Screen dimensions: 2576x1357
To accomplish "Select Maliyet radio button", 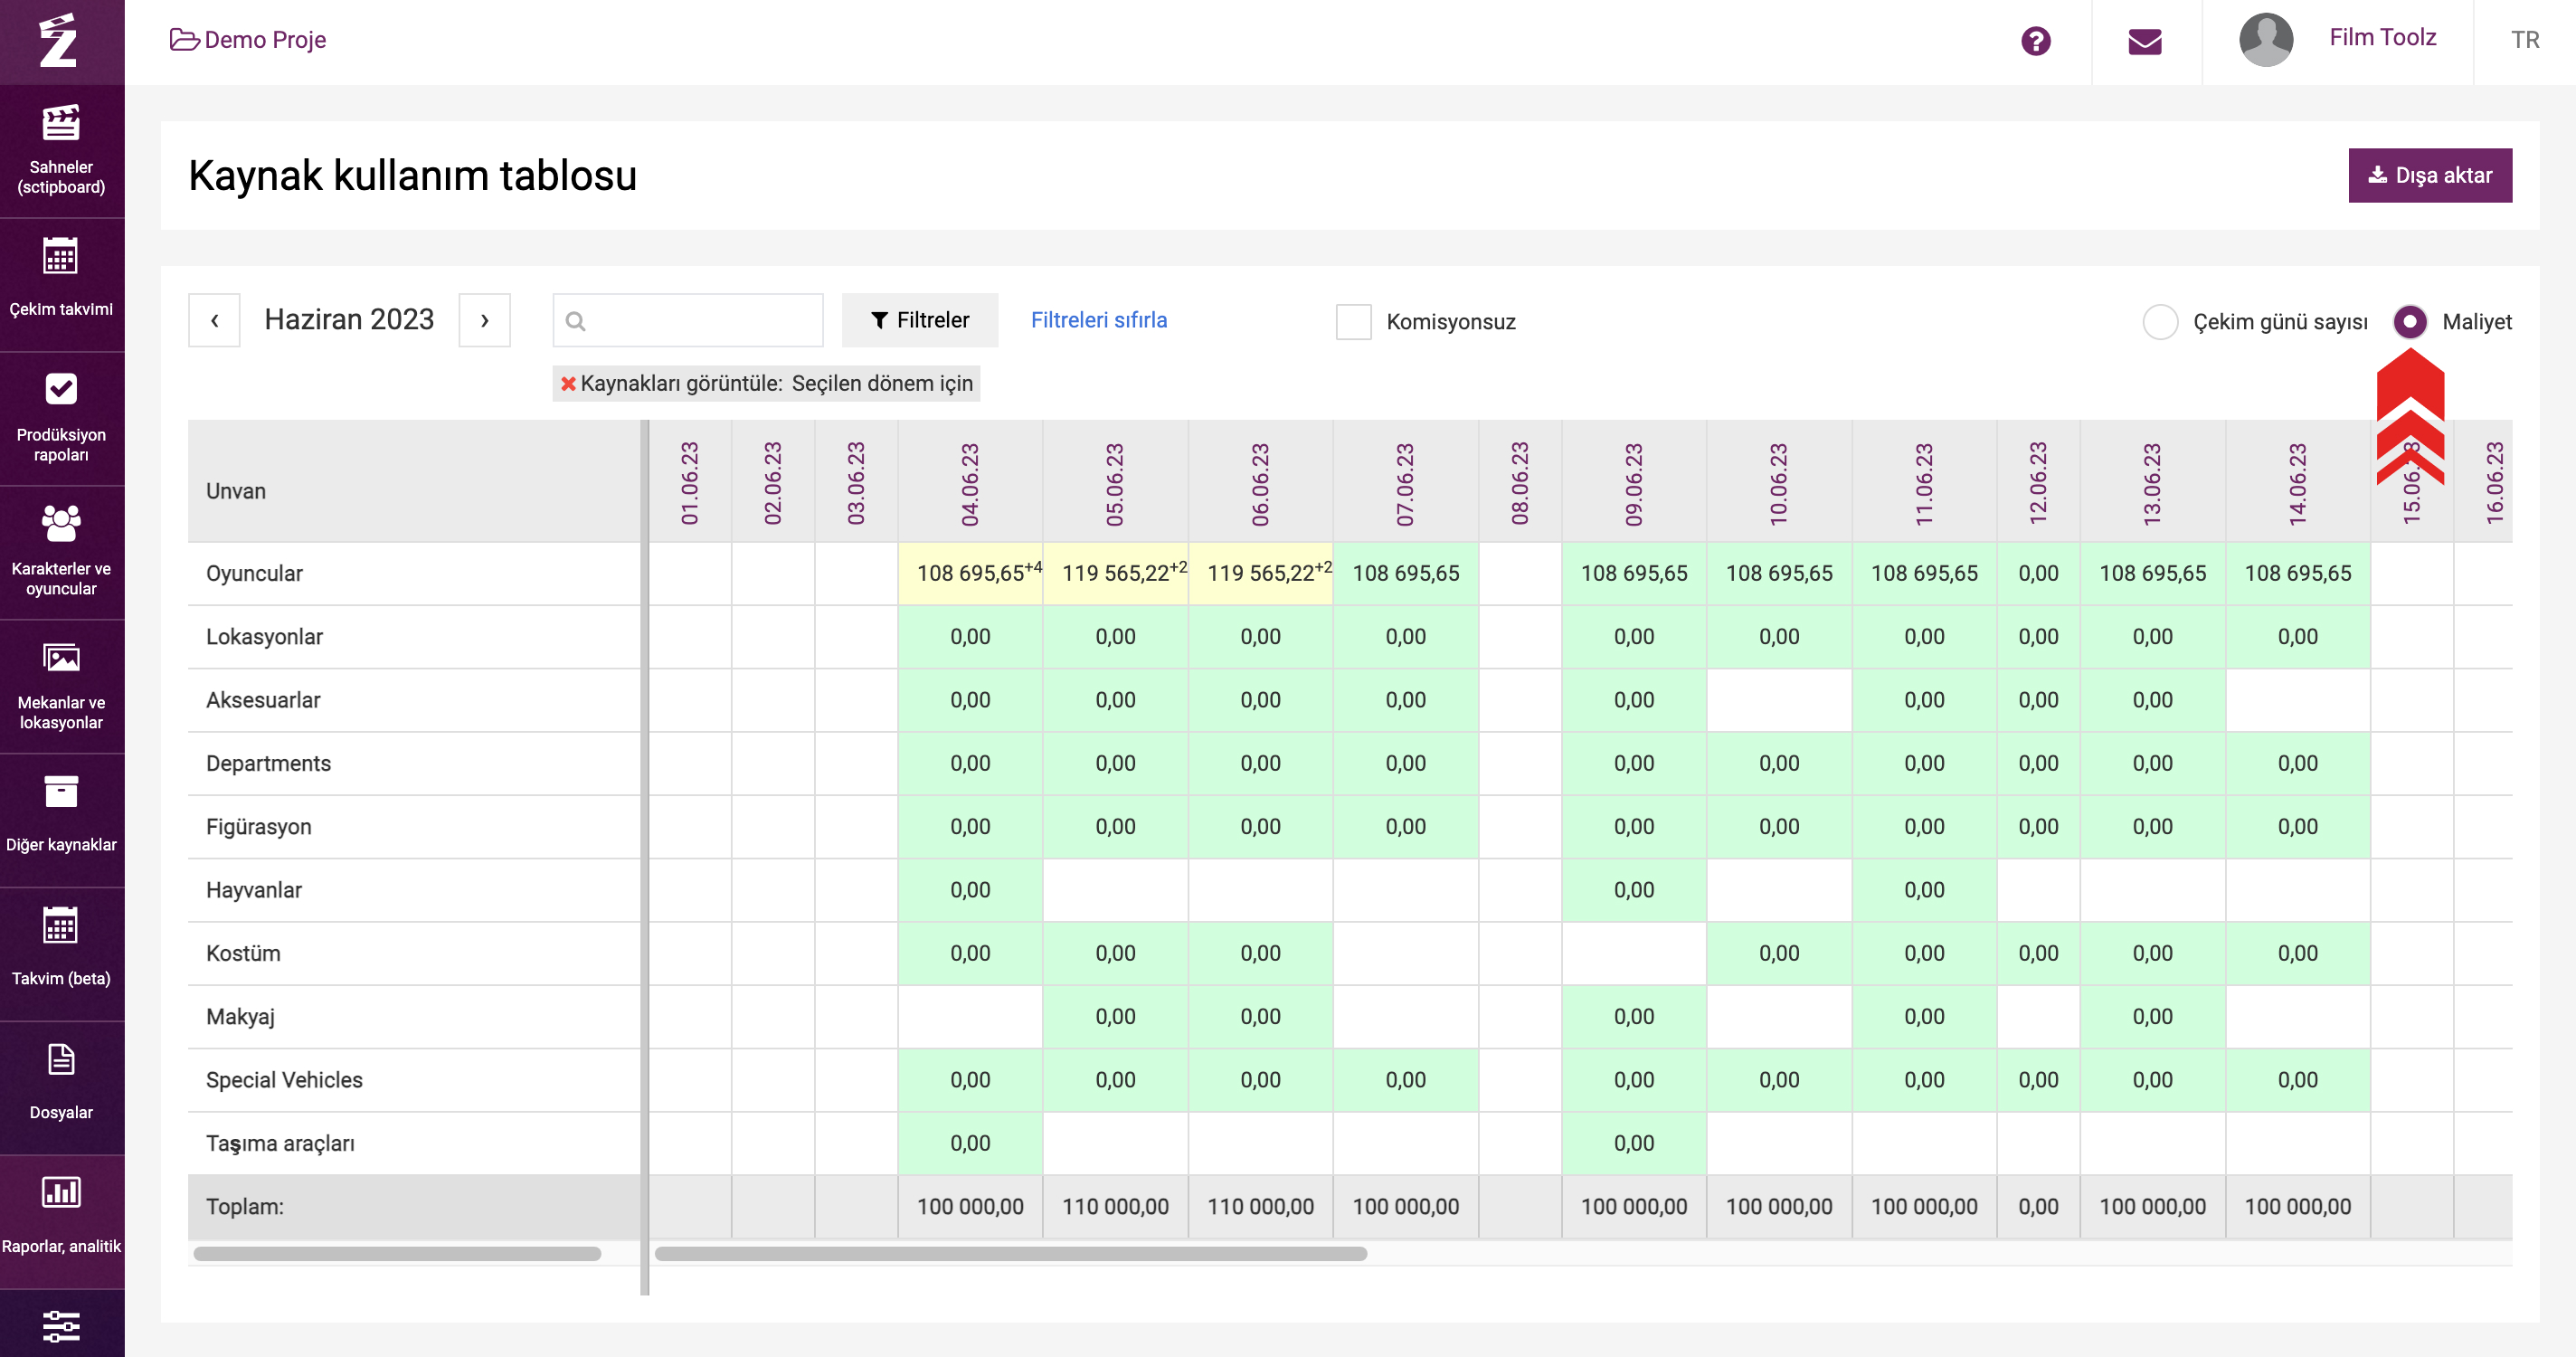I will (2410, 322).
